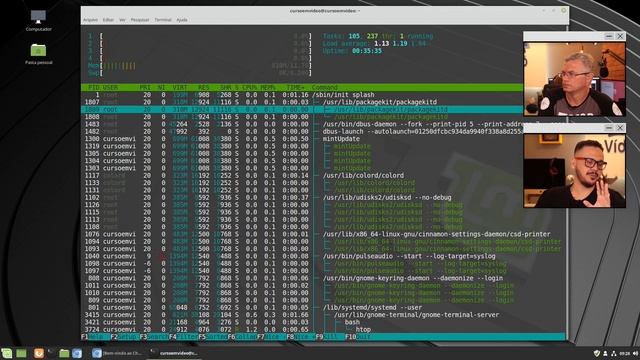Image resolution: width=640 pixels, height=360 pixels.
Task: Select the gnome-keyring-daemon parent process PID 808
Action: (323, 278)
